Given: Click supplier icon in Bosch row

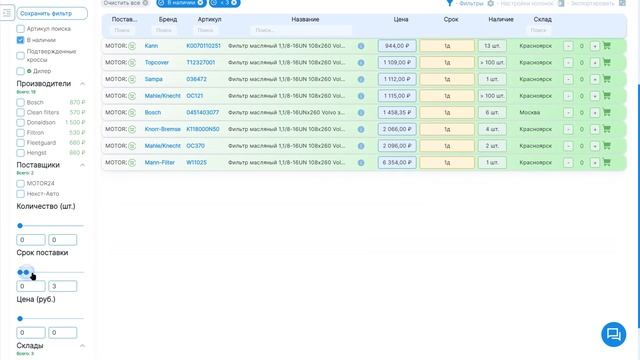Looking at the screenshot, I should [132, 113].
